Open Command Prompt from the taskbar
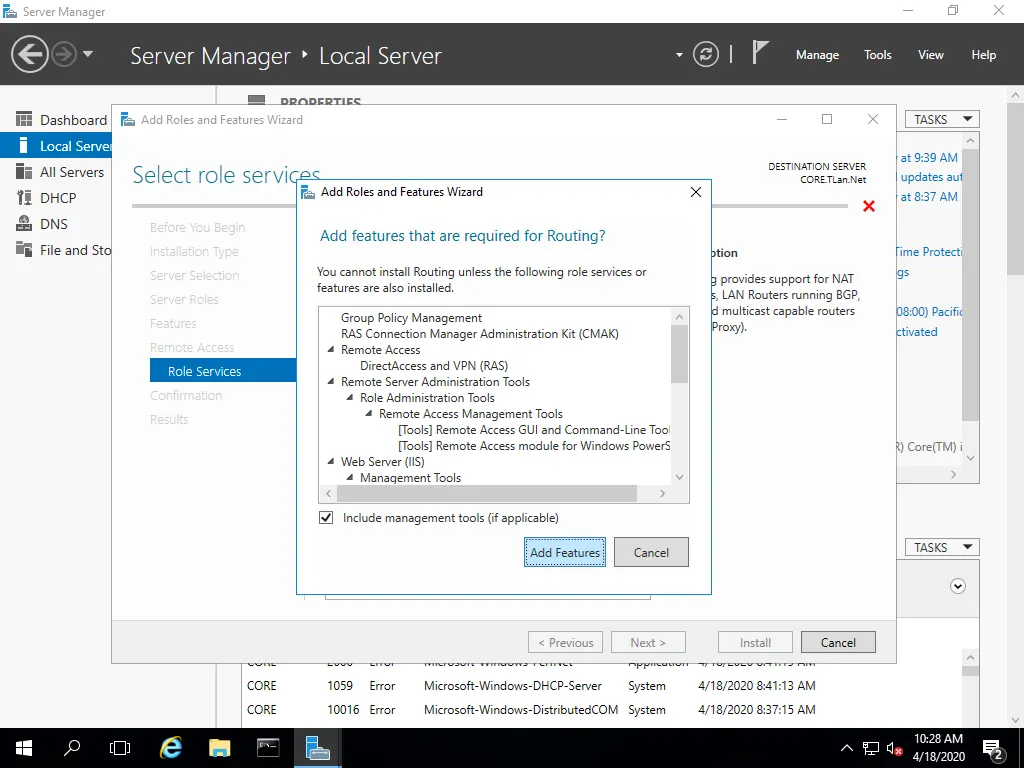This screenshot has width=1024, height=768. point(268,748)
